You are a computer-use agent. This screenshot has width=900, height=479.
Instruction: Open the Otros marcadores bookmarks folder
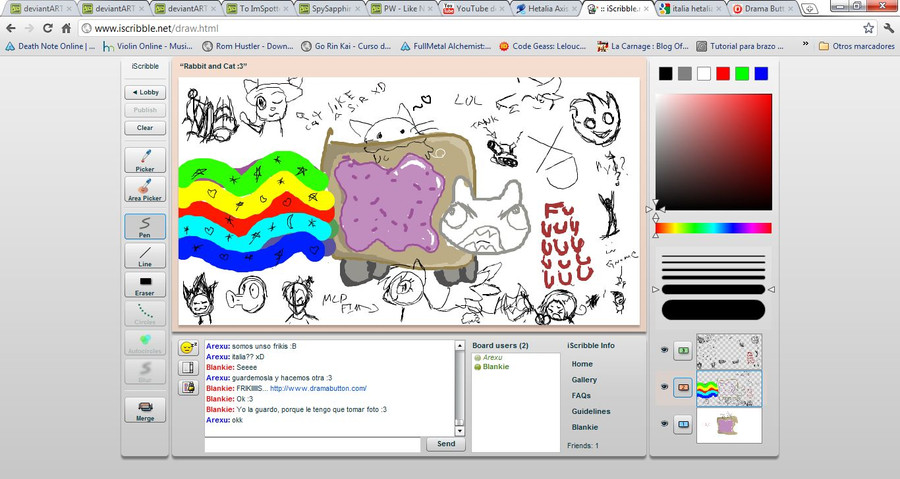click(x=856, y=46)
